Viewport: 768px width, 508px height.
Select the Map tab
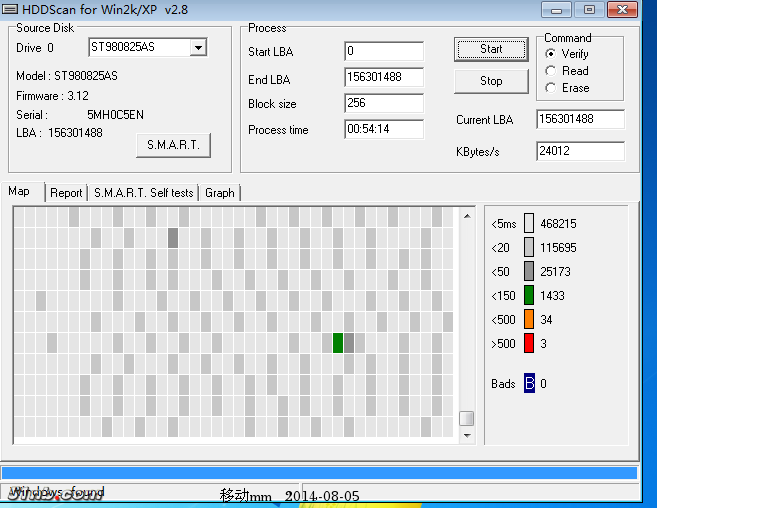(x=19, y=192)
